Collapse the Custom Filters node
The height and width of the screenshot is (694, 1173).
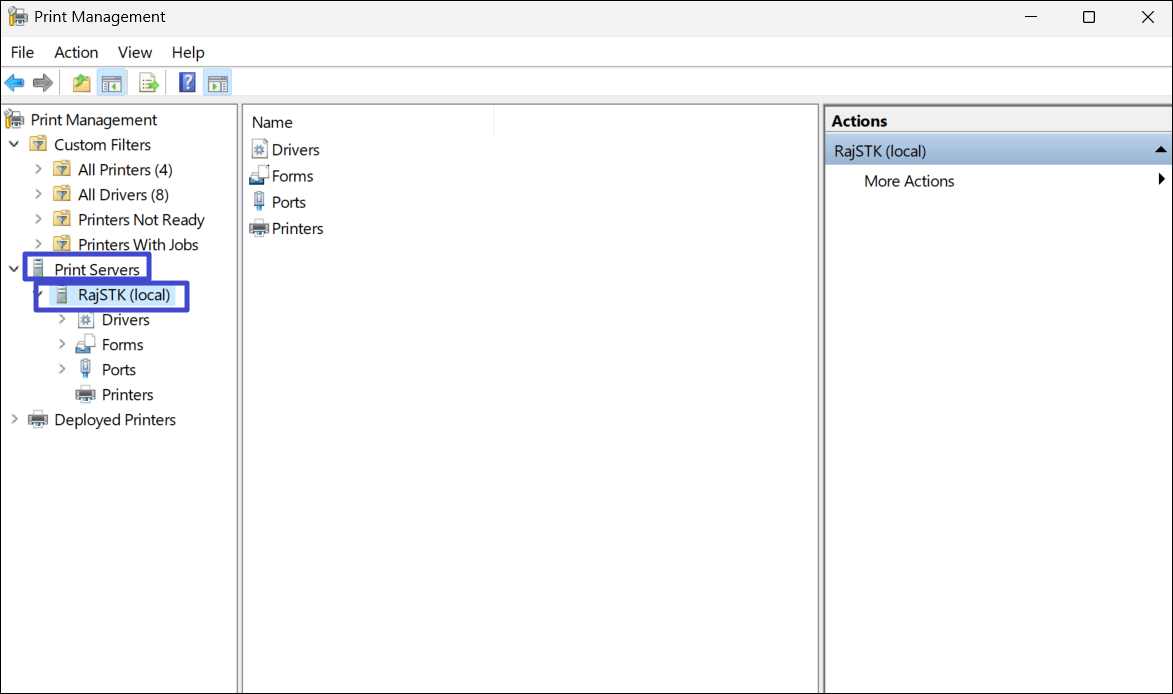(14, 145)
